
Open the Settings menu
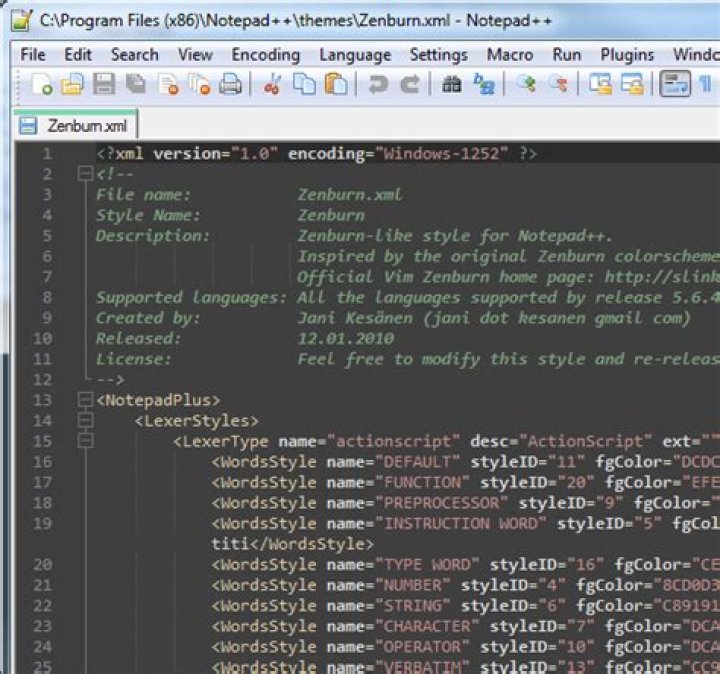point(439,55)
